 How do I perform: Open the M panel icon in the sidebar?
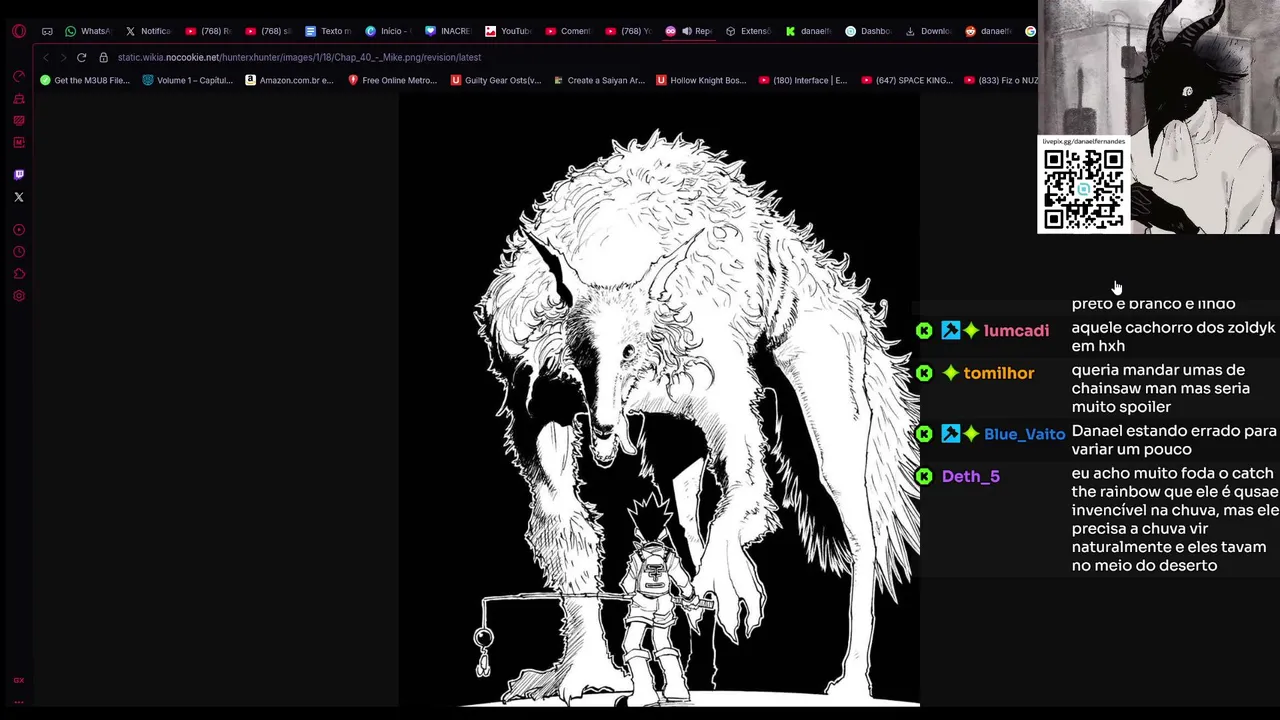point(19,143)
